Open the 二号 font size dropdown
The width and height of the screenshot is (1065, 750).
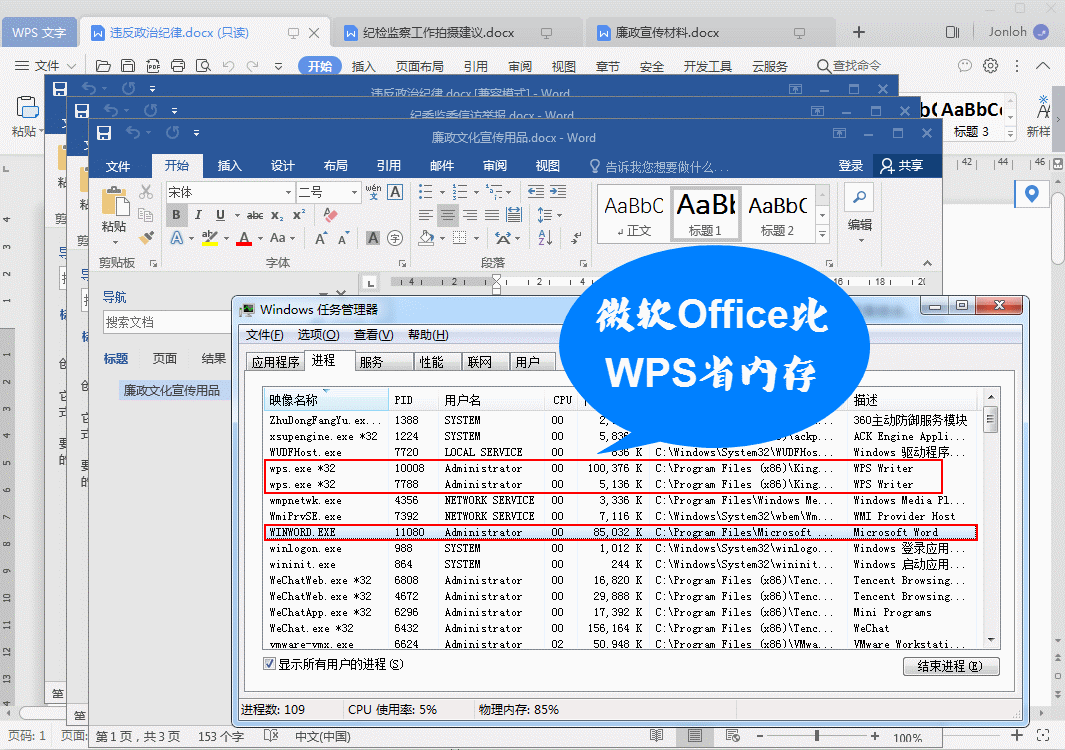click(x=354, y=193)
